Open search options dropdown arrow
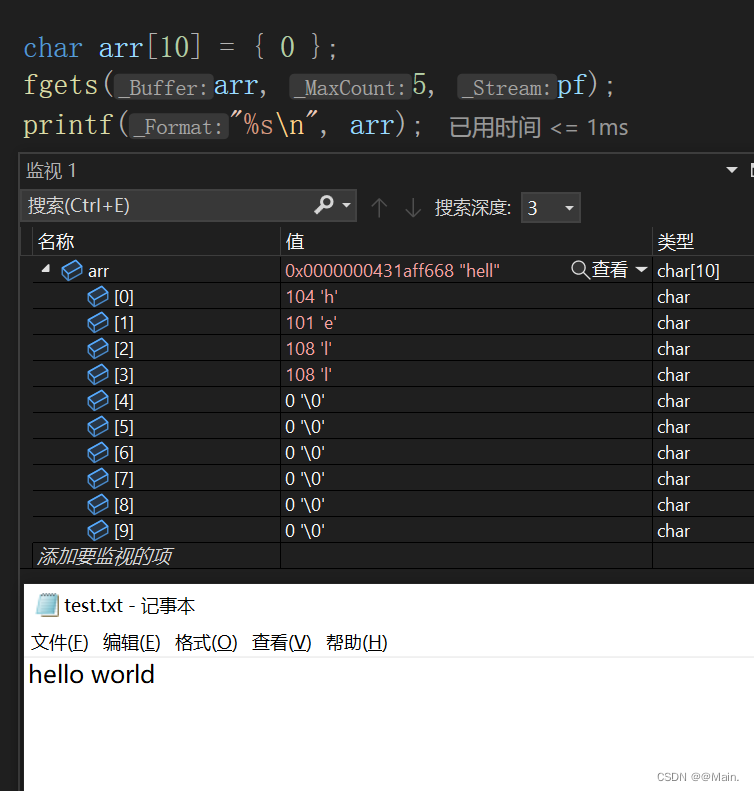Viewport: 754px width, 791px height. click(346, 205)
